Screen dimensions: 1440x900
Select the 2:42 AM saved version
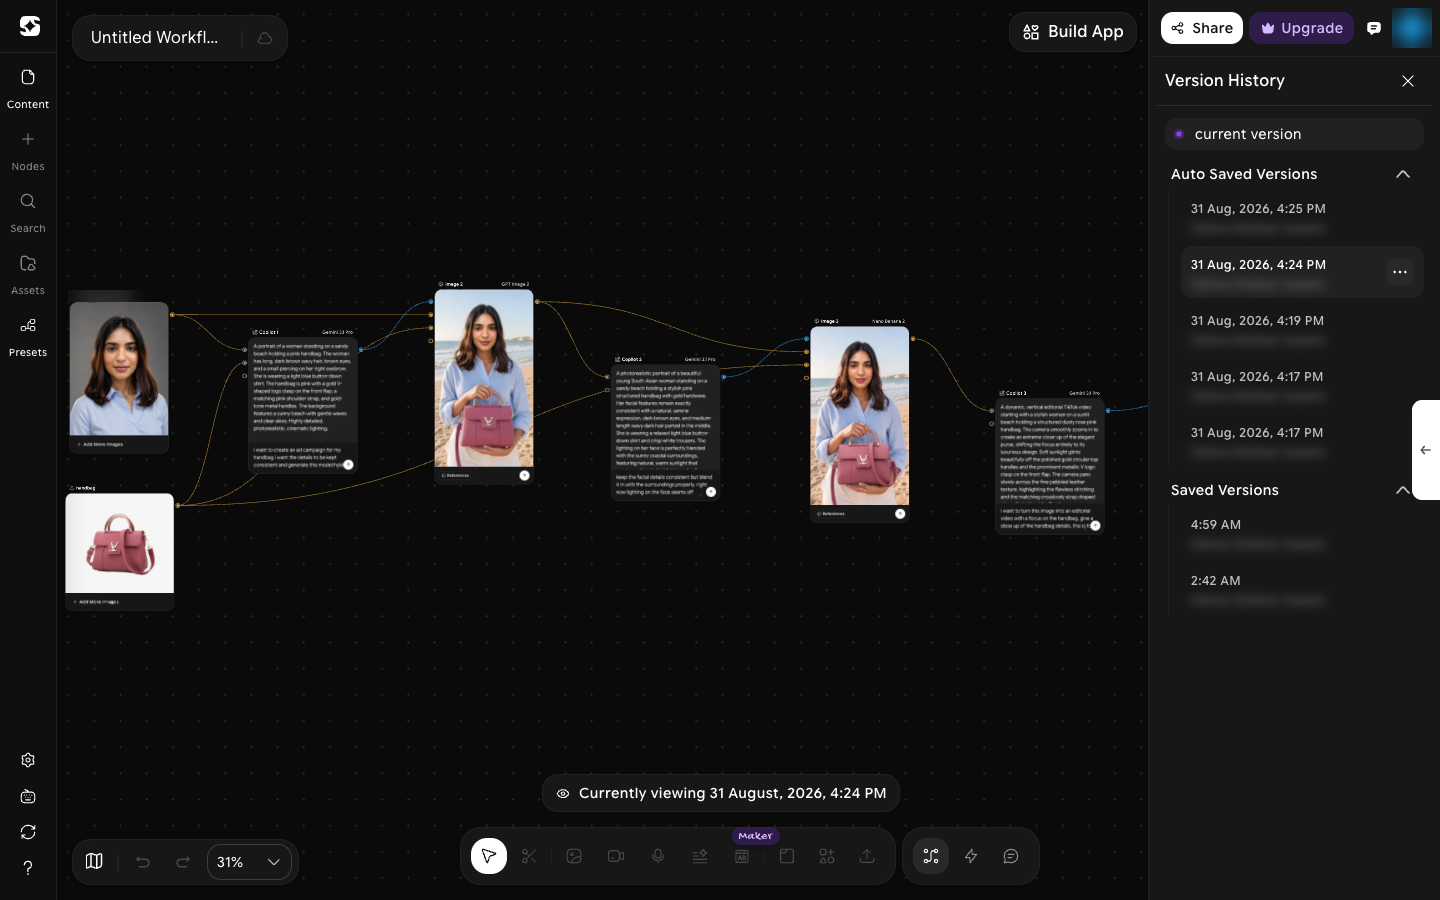tap(1302, 590)
